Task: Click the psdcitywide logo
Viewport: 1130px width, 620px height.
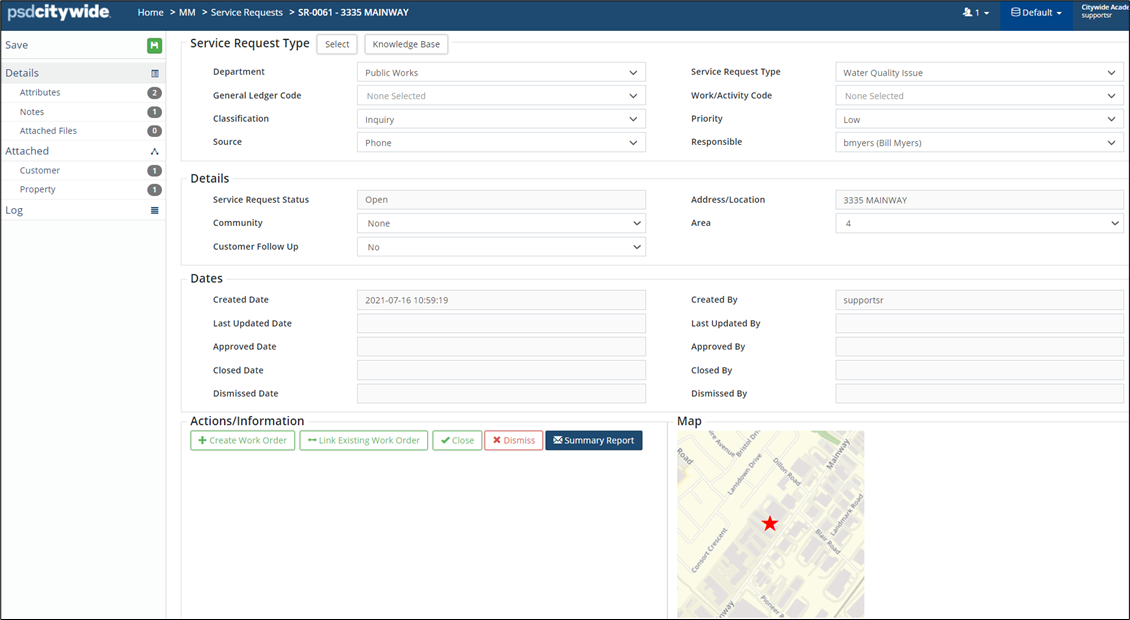Action: click(x=59, y=13)
